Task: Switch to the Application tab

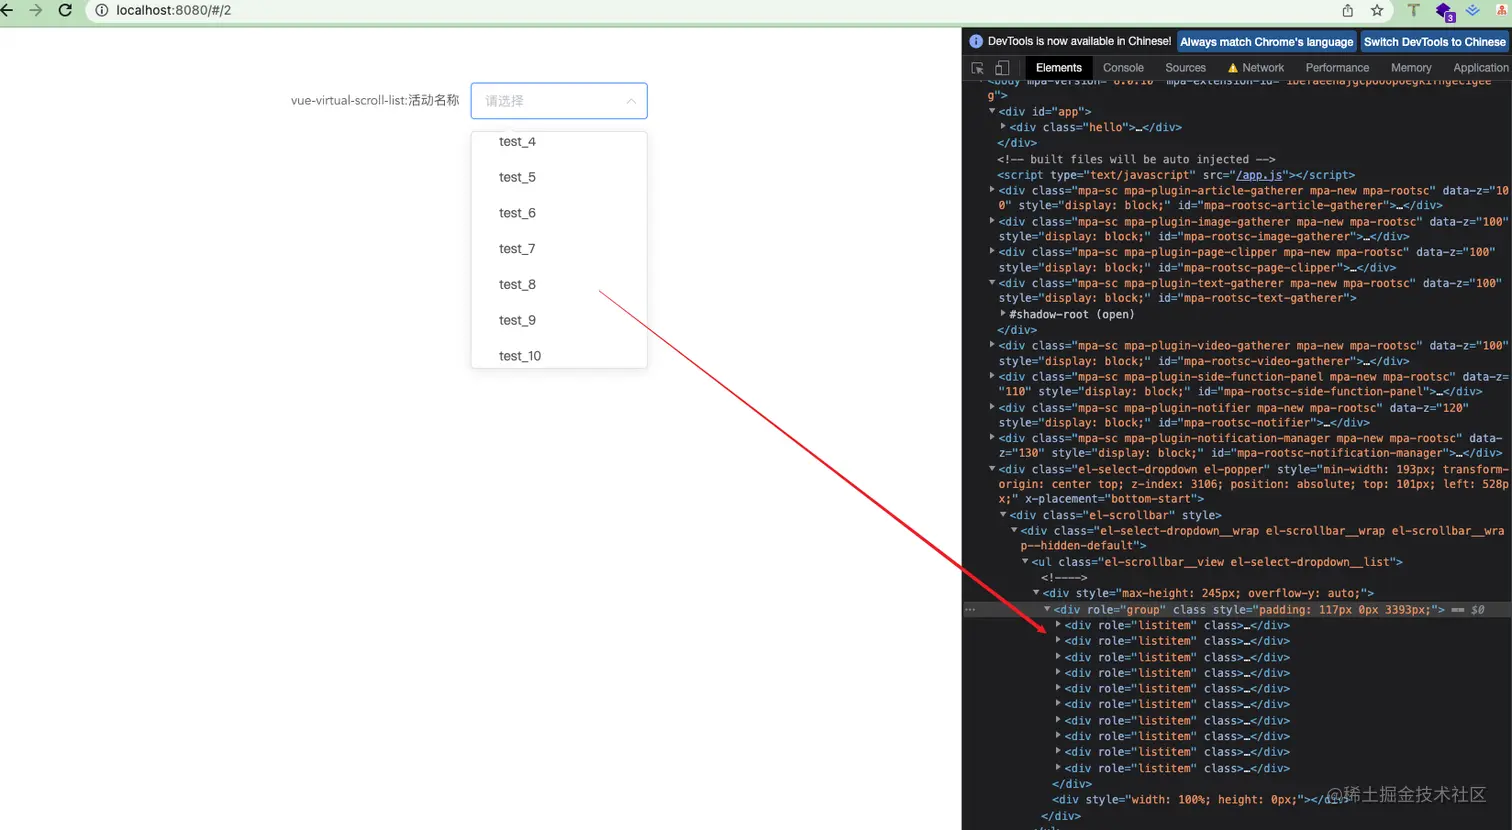Action: (x=1480, y=68)
